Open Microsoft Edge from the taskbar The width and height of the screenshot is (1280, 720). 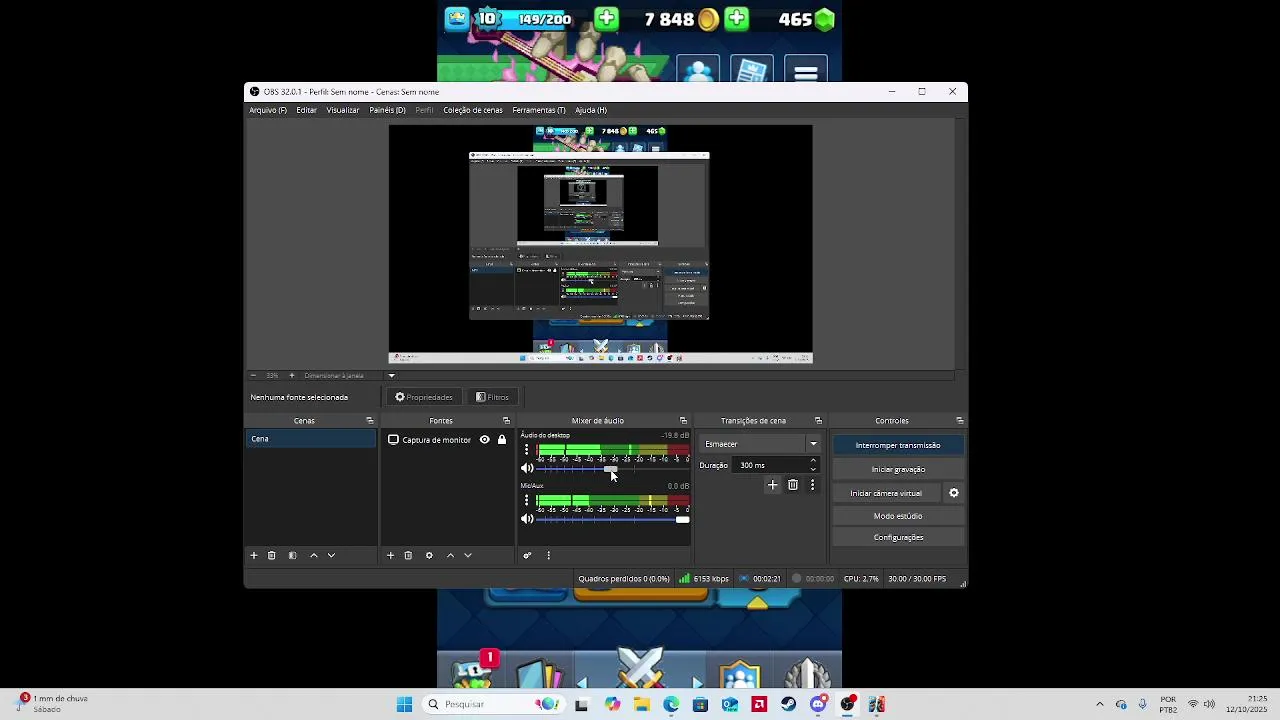[671, 704]
